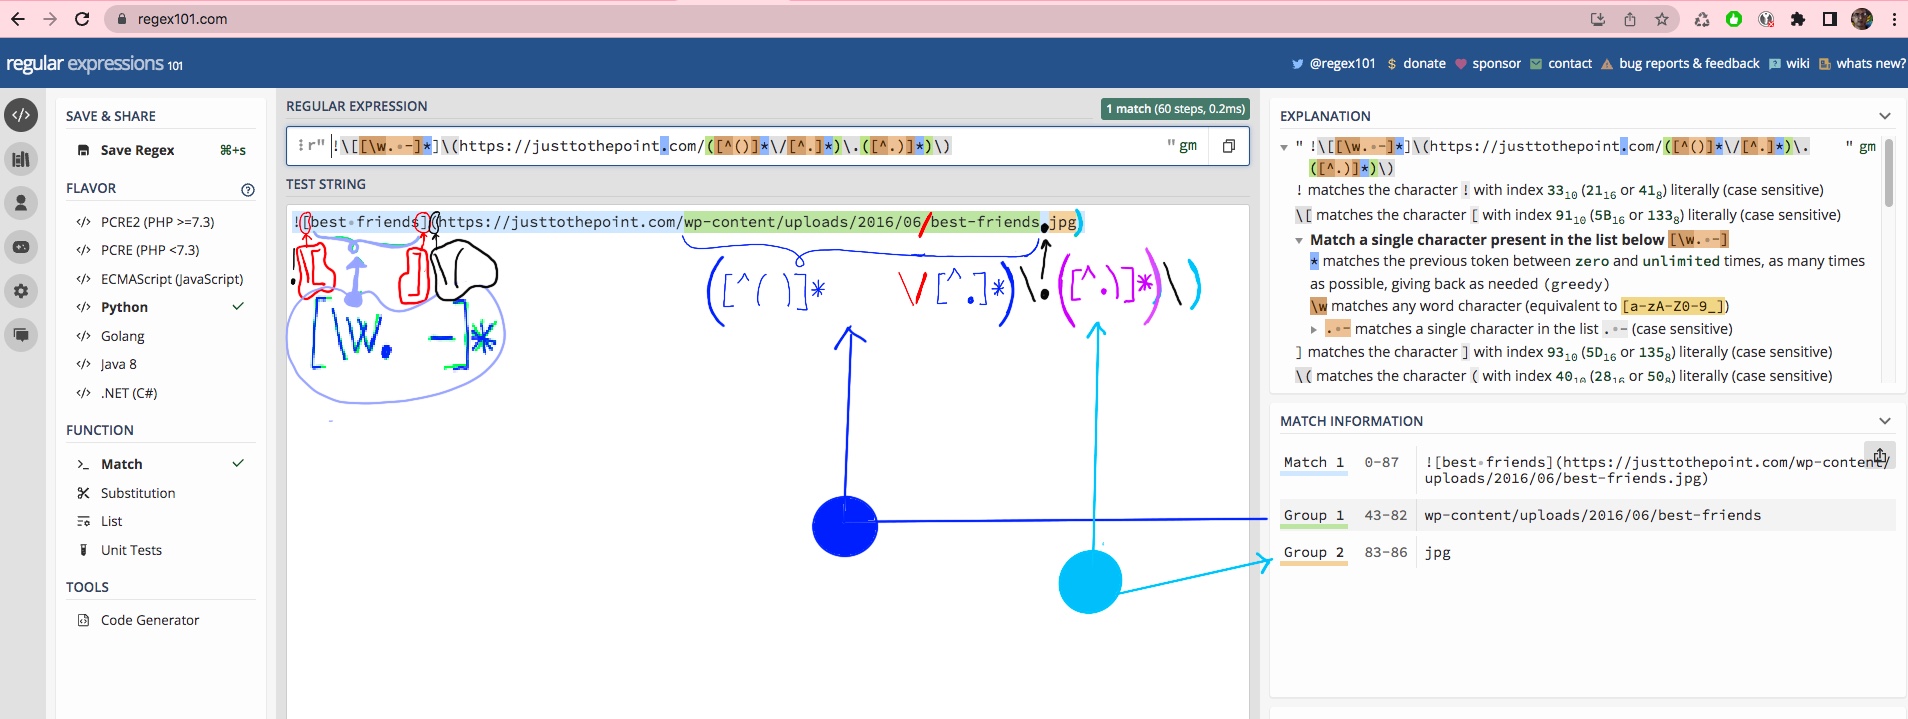Copy regex to clipboard icon
This screenshot has height=719, width=1908.
tap(1229, 146)
